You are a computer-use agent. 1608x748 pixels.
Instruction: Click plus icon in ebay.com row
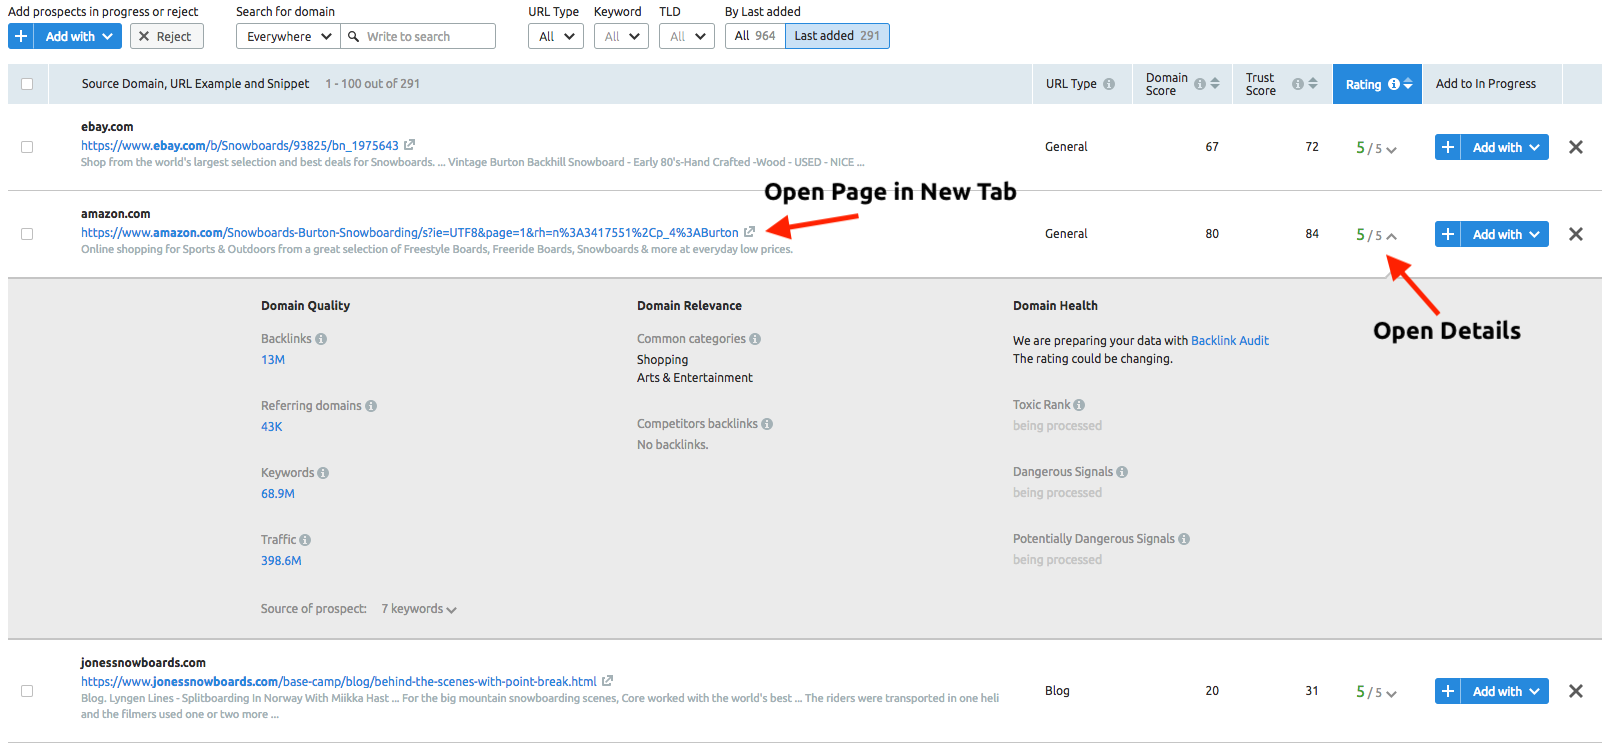[x=1448, y=147]
